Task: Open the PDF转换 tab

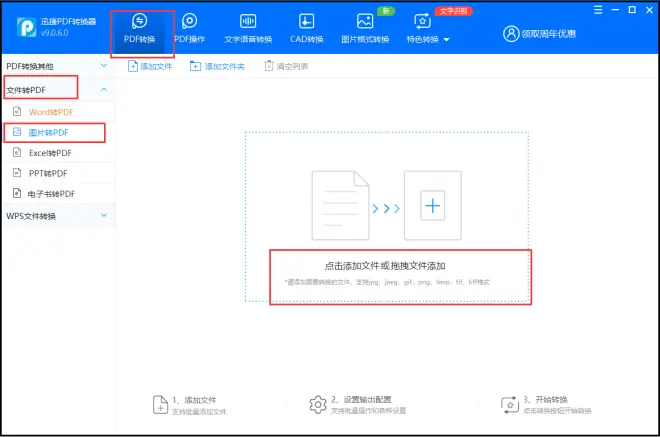Action: tap(139, 27)
